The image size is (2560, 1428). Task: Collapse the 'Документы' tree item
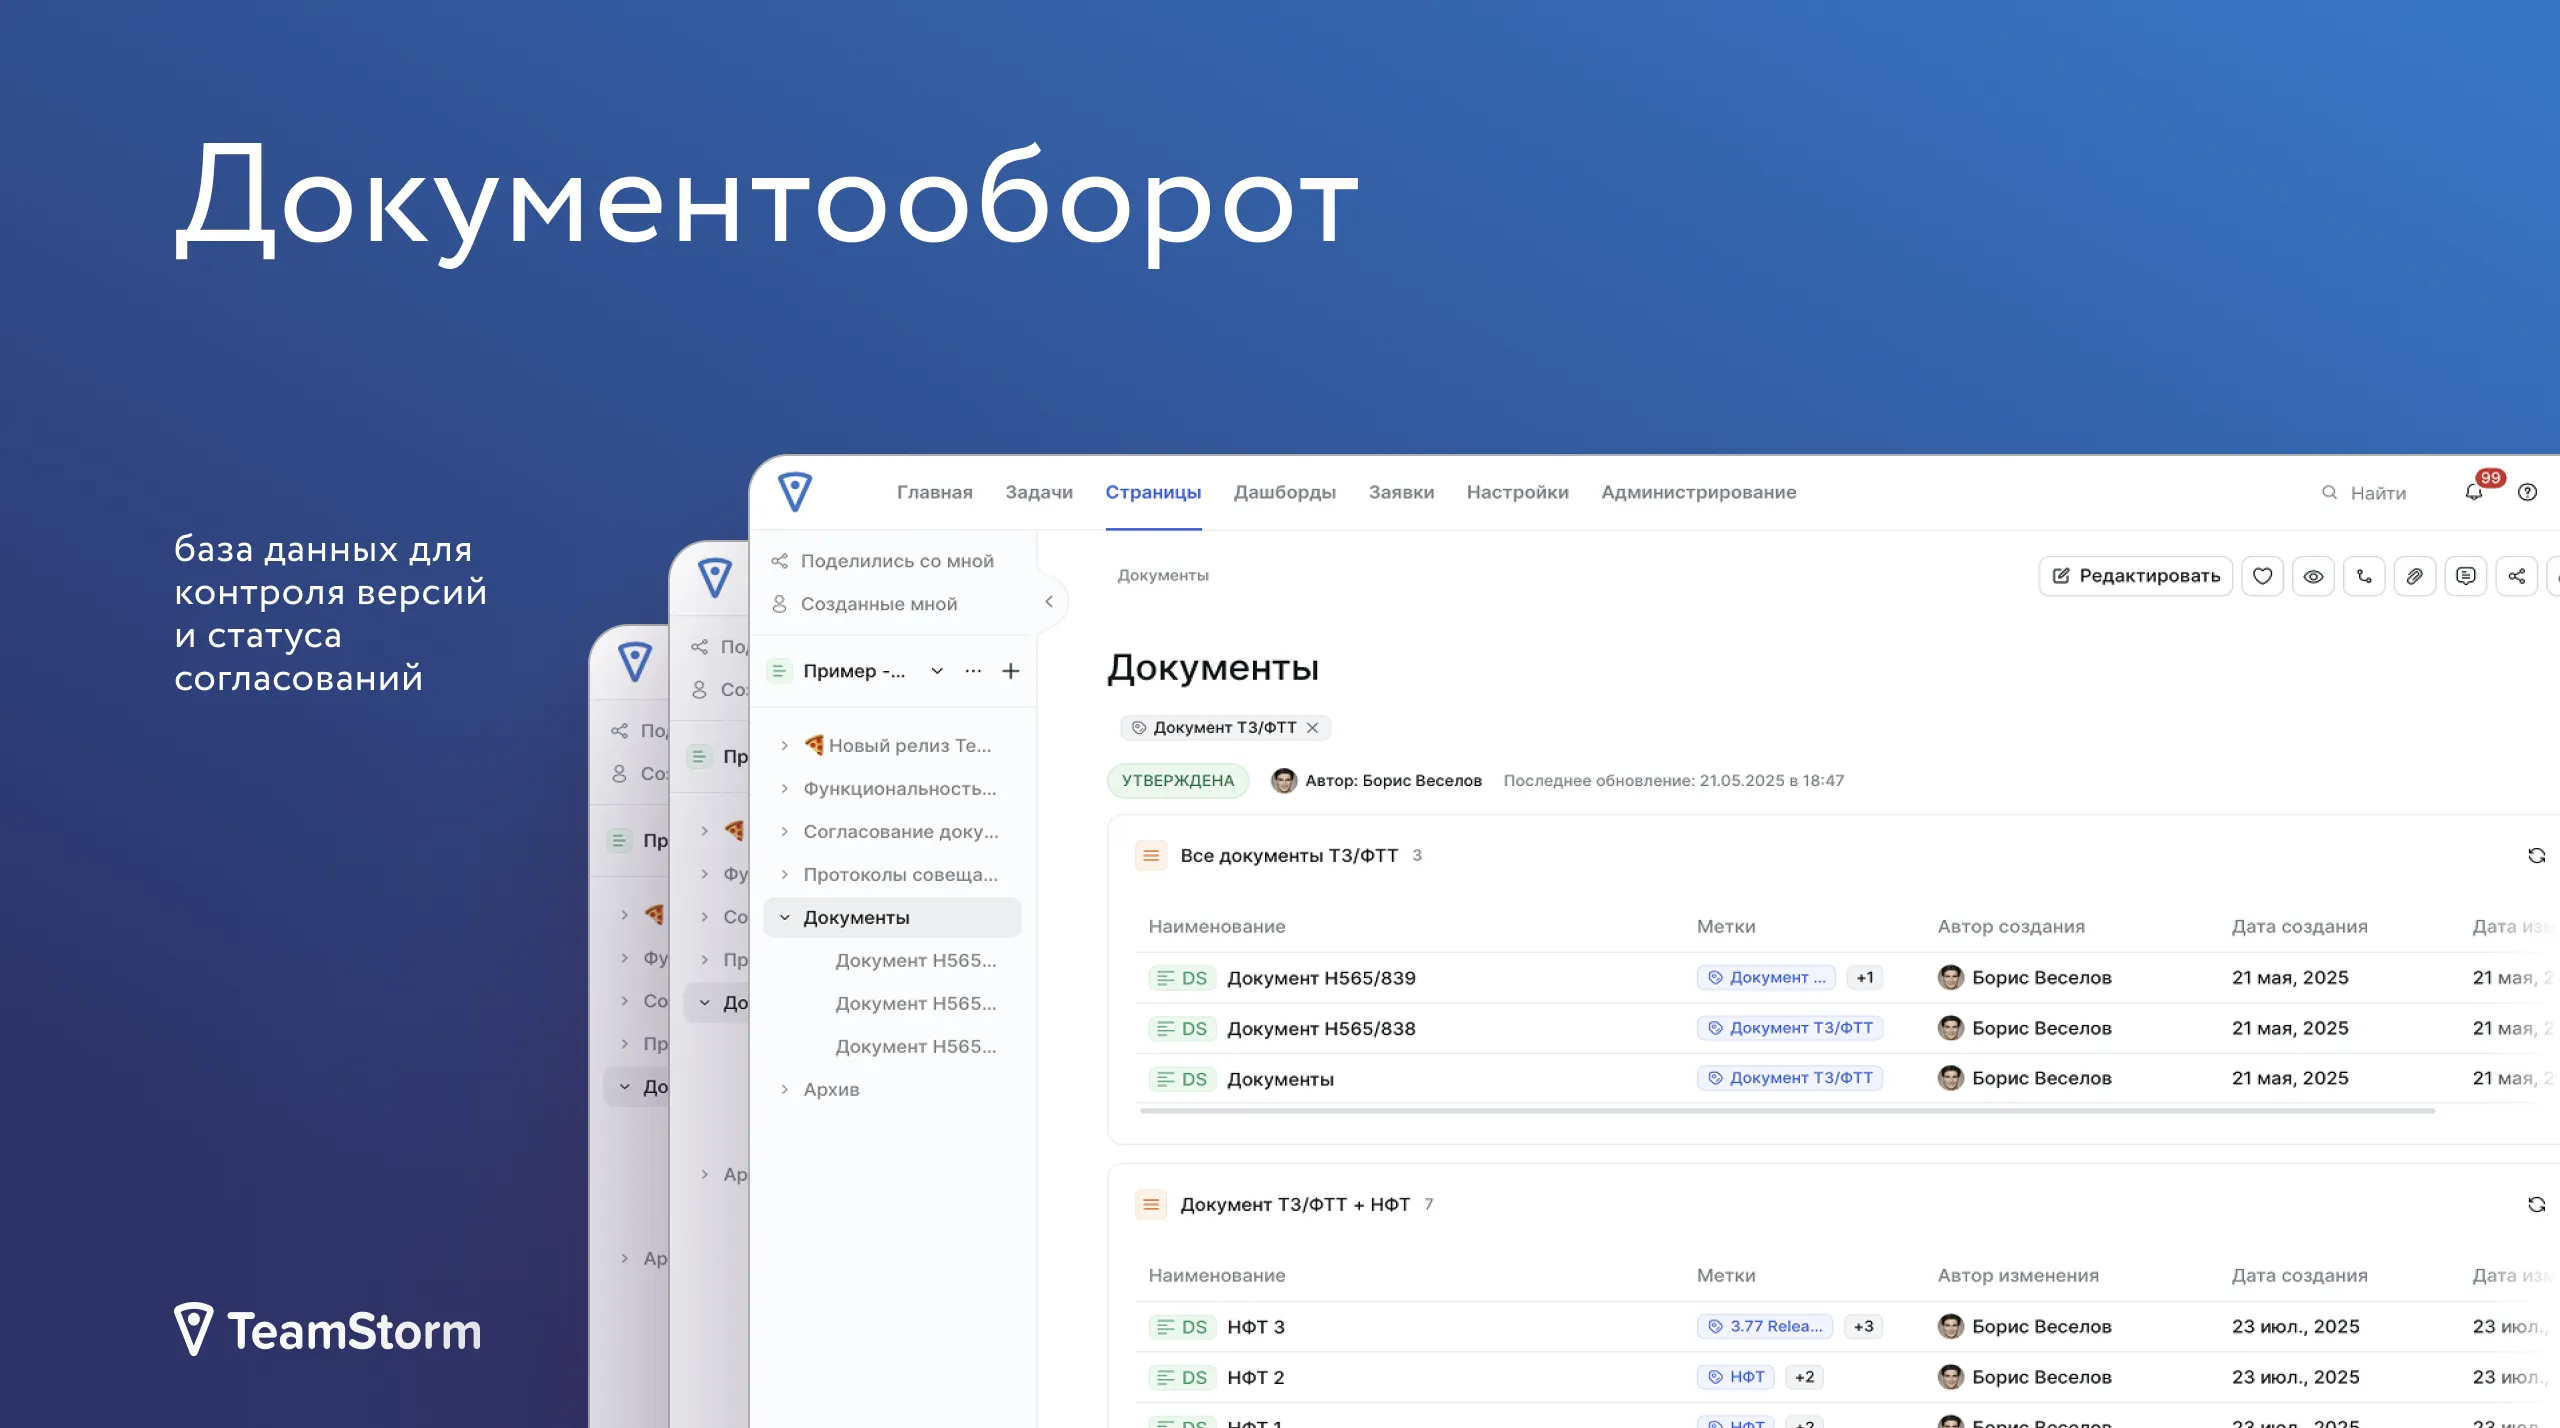tap(784, 917)
